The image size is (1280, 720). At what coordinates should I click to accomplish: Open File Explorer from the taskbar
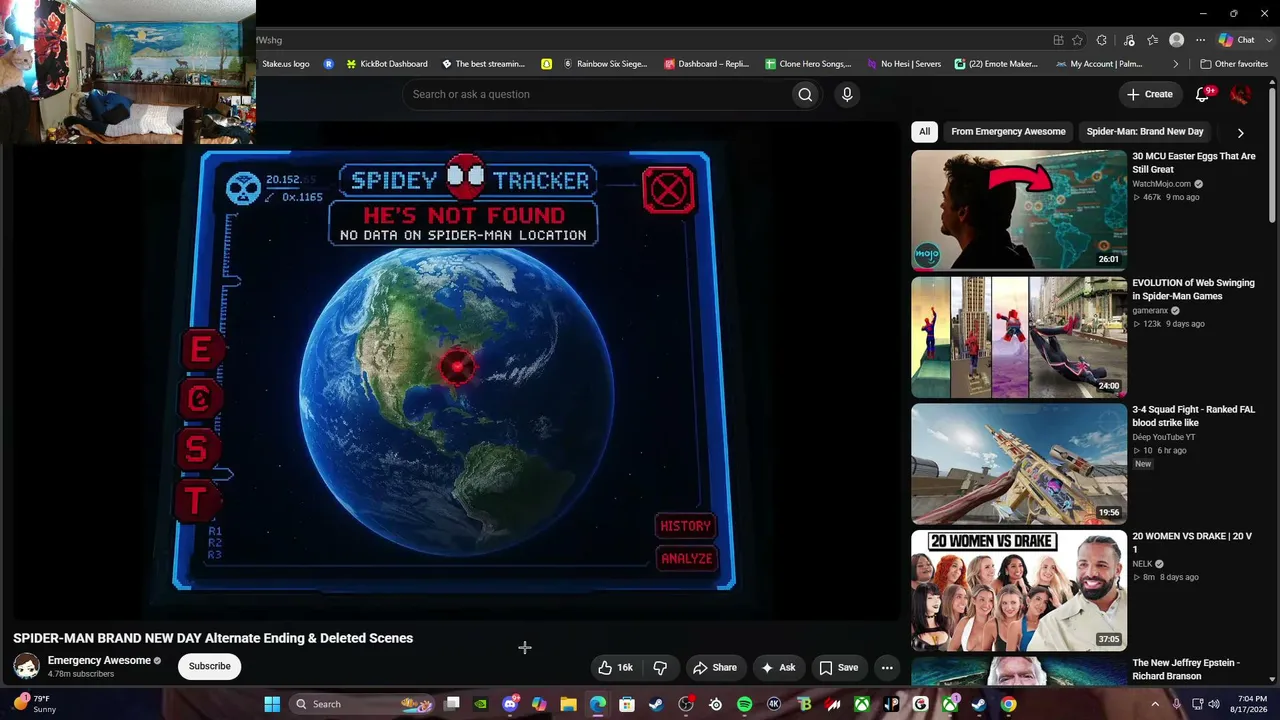[x=568, y=704]
